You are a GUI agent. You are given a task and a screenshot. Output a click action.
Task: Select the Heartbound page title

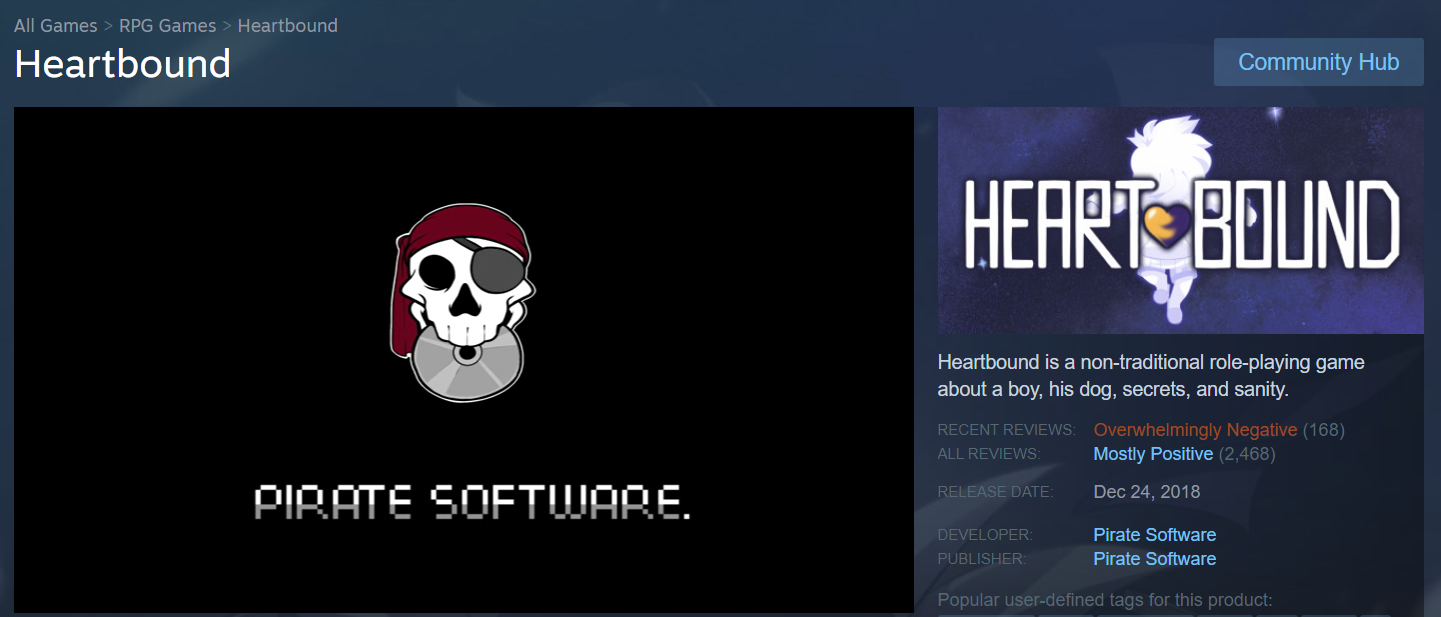pos(123,64)
